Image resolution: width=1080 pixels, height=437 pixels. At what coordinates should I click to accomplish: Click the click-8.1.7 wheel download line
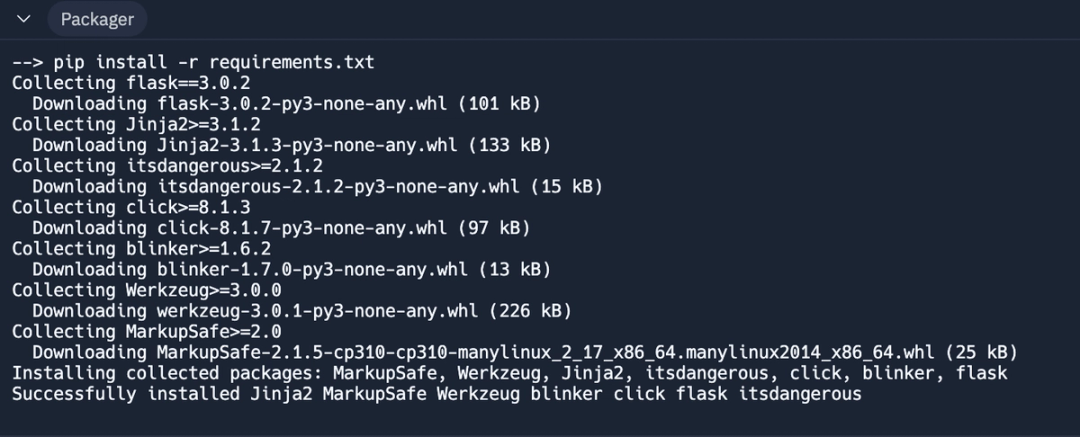pyautogui.click(x=282, y=227)
